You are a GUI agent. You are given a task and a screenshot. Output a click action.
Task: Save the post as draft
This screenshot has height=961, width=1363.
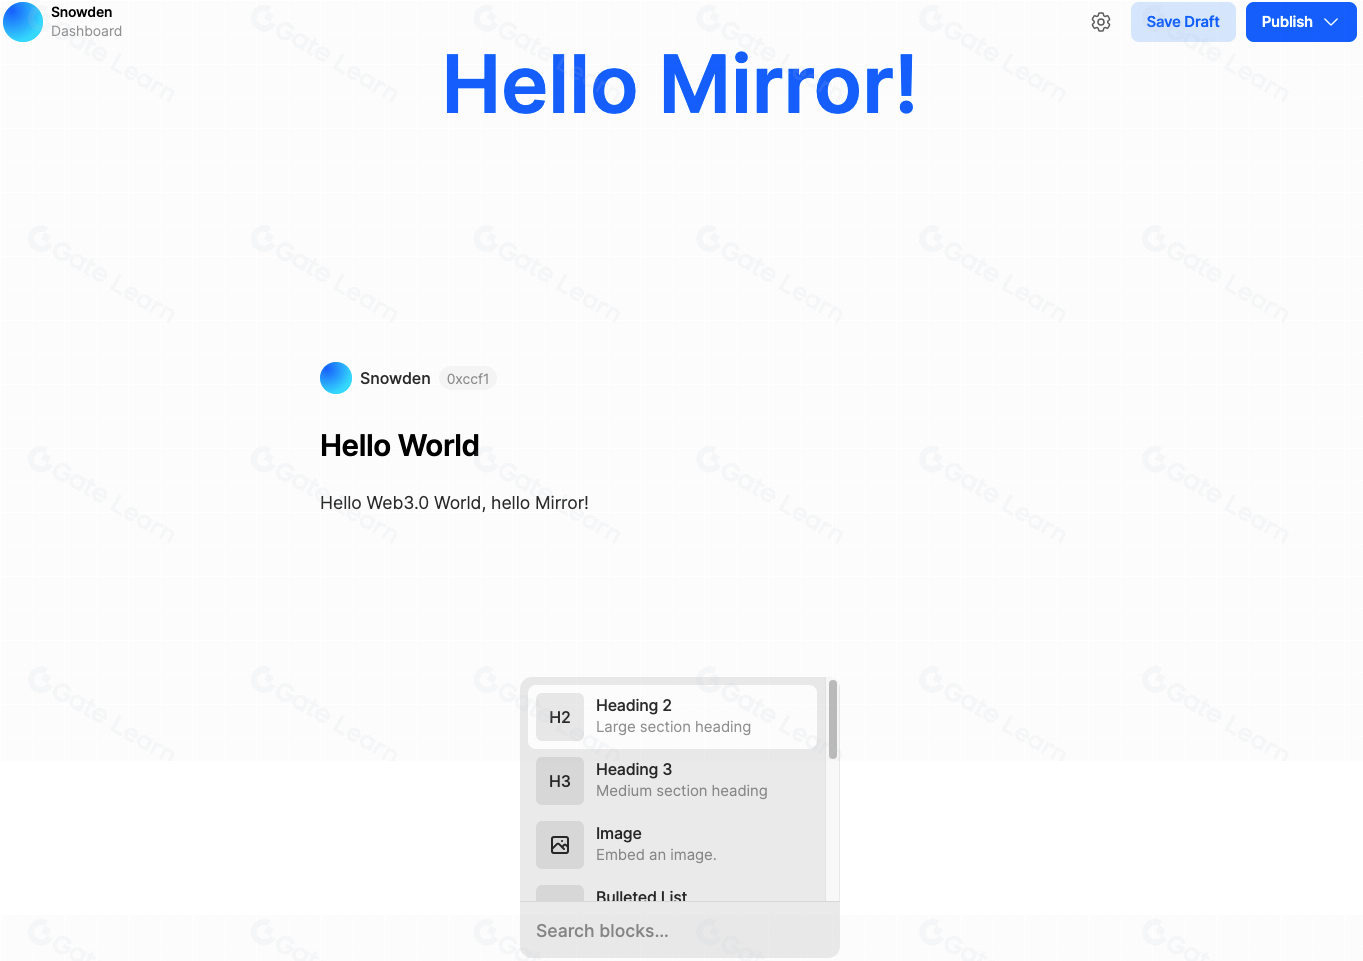[x=1183, y=22]
